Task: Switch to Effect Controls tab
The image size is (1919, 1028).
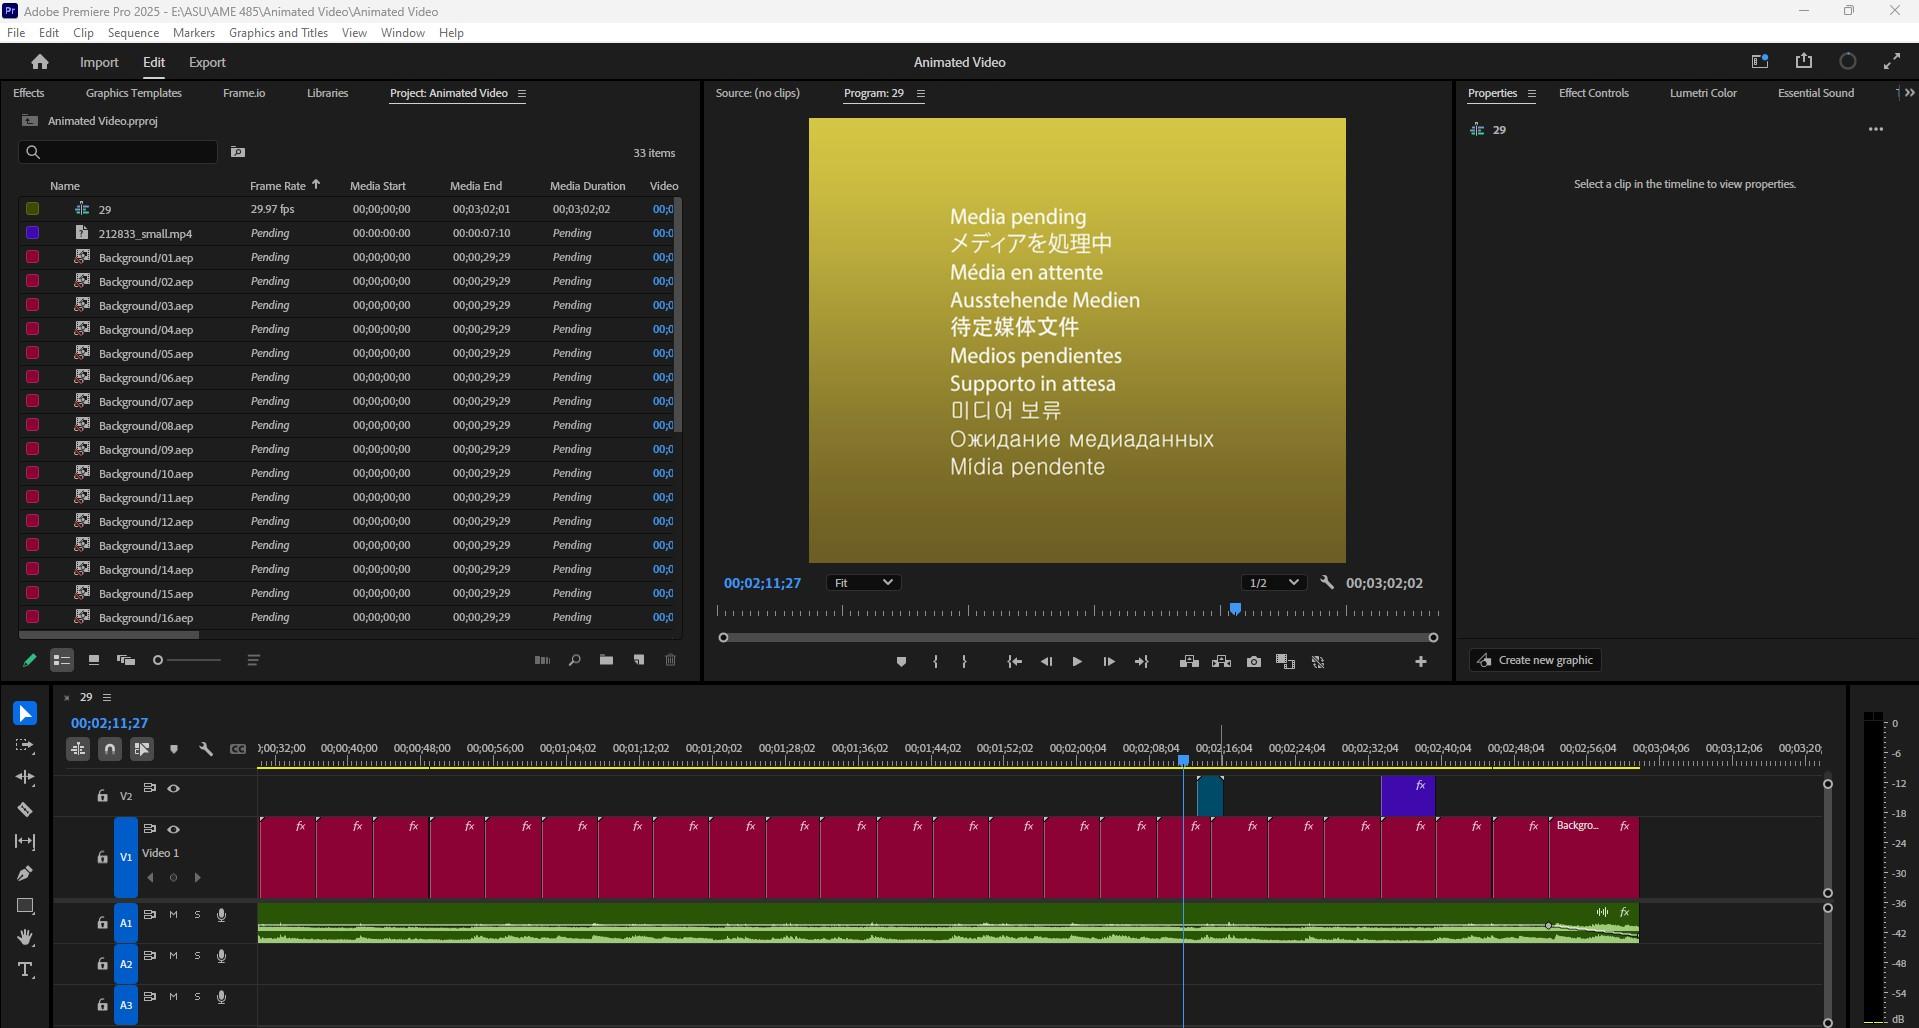Action: point(1593,93)
